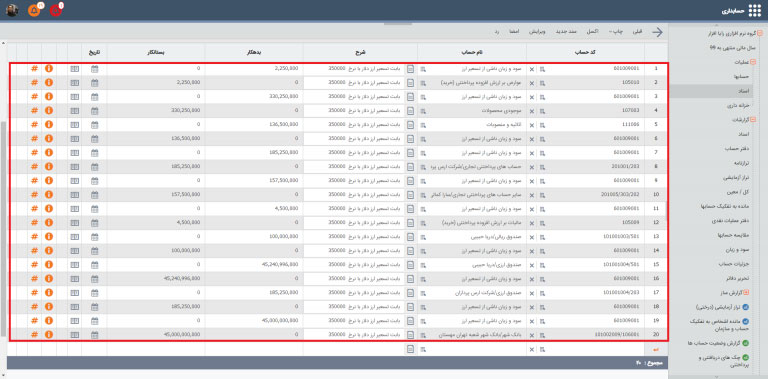This screenshot has width=768, height=379.
Task: Open the چاپ print dropdown in toolbar
Action: pyautogui.click(x=615, y=32)
